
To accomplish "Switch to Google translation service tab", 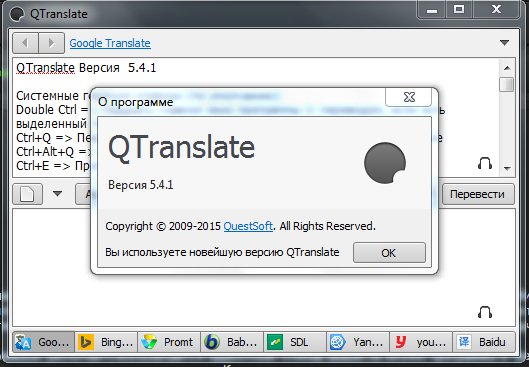I will pos(44,342).
